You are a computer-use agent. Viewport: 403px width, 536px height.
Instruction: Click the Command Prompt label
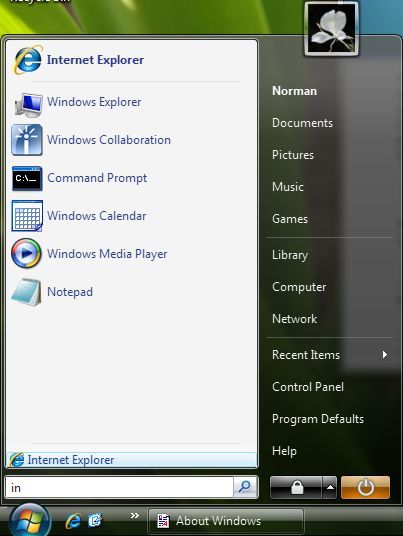pyautogui.click(x=97, y=178)
